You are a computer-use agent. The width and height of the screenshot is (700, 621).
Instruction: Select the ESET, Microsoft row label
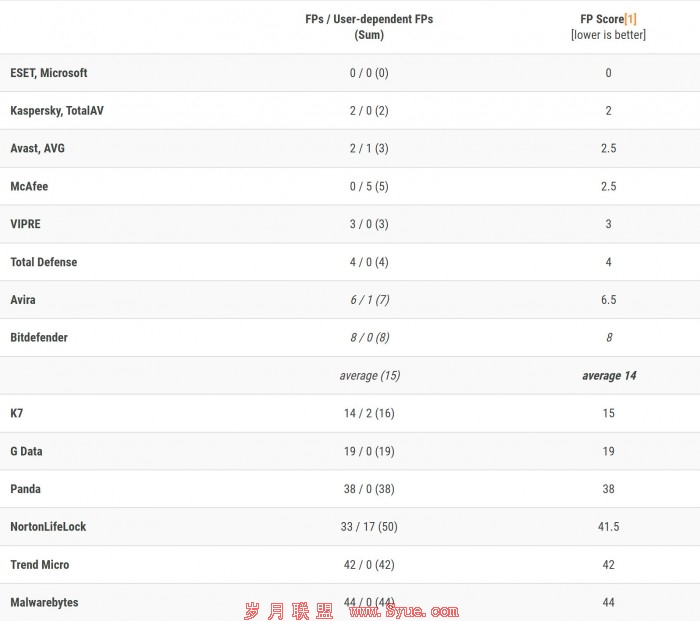(49, 73)
